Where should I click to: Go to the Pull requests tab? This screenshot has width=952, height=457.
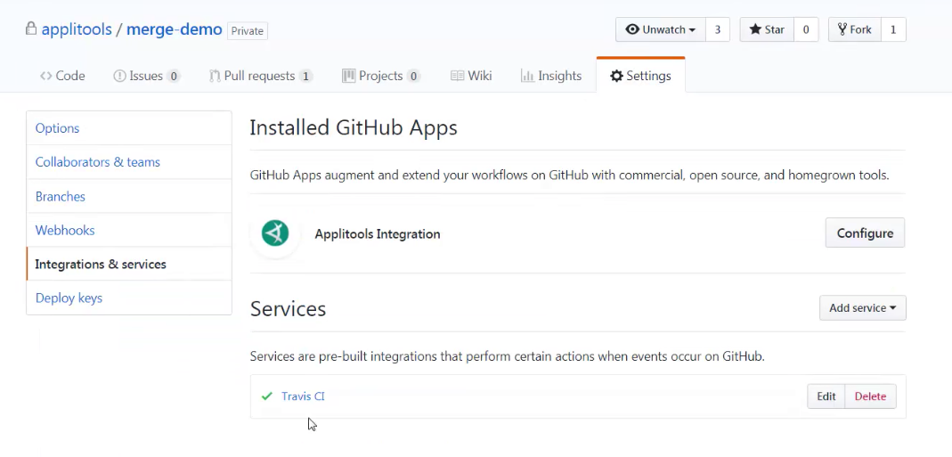pos(261,76)
